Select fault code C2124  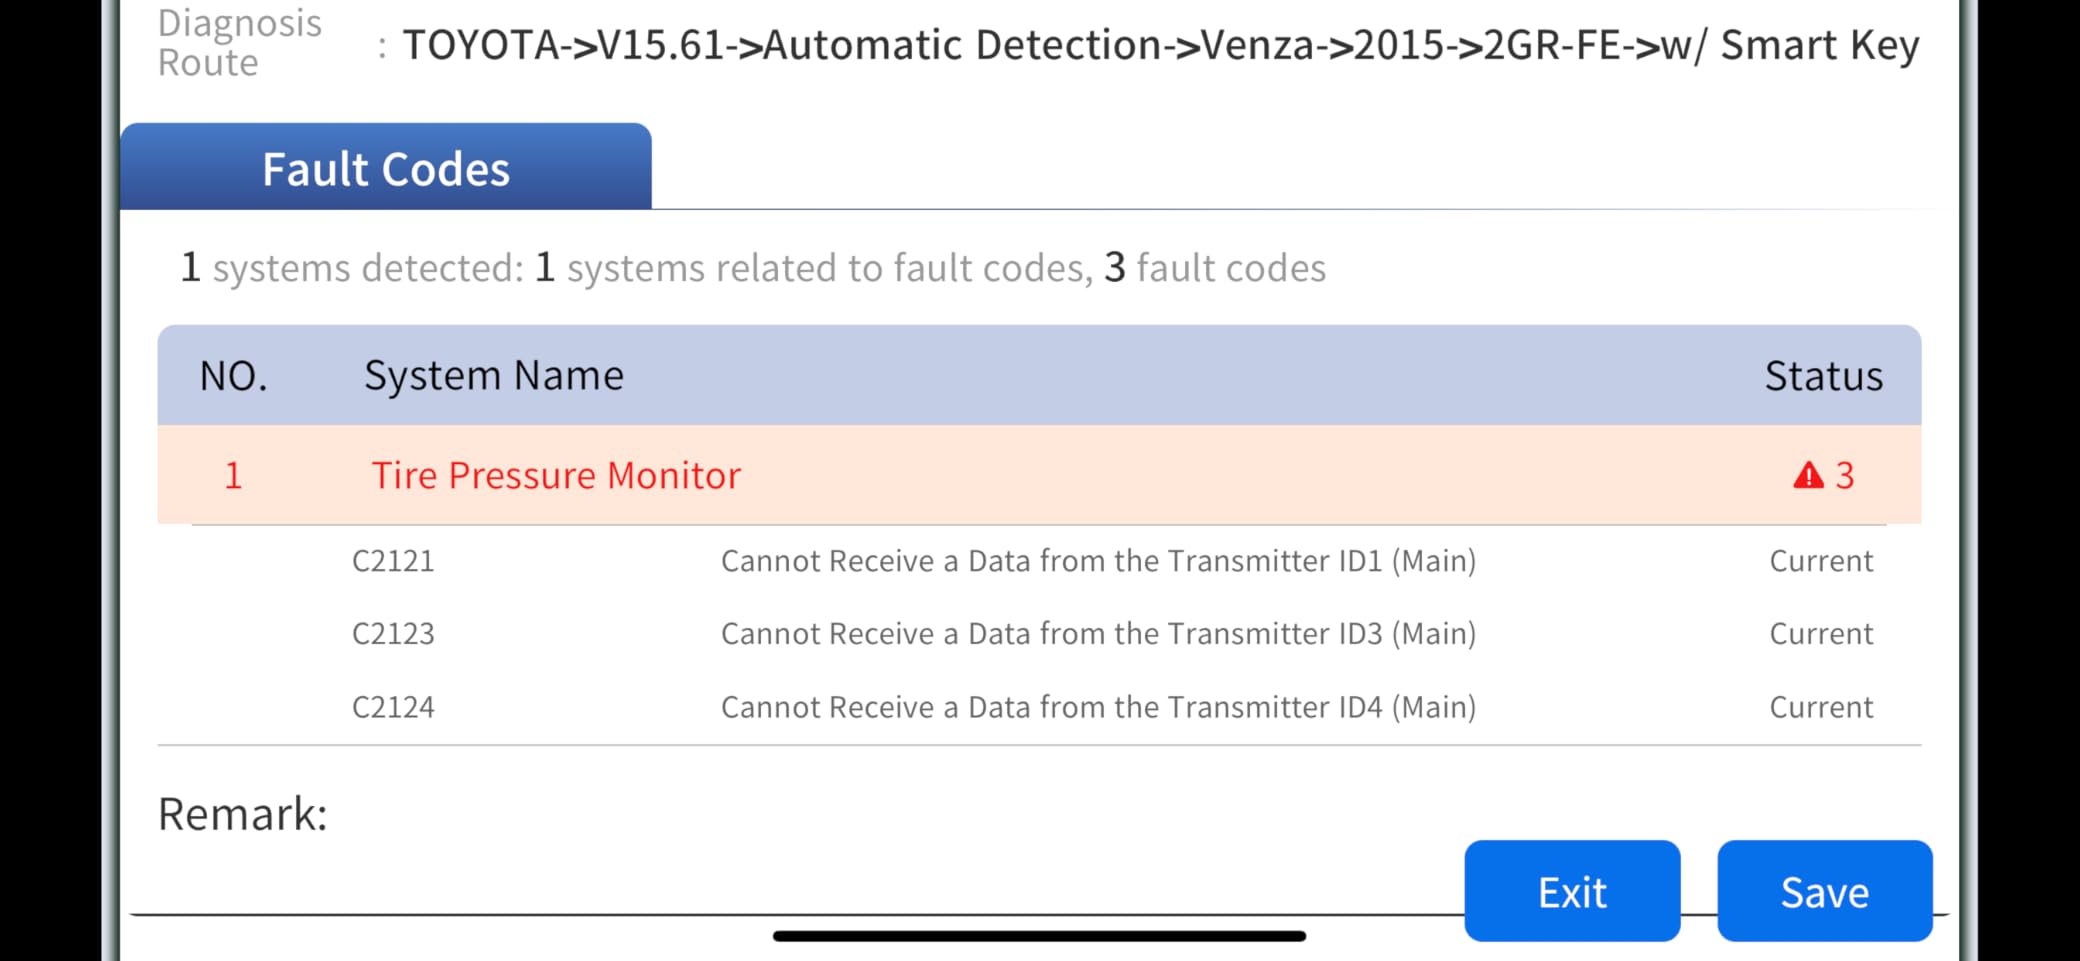(x=393, y=707)
